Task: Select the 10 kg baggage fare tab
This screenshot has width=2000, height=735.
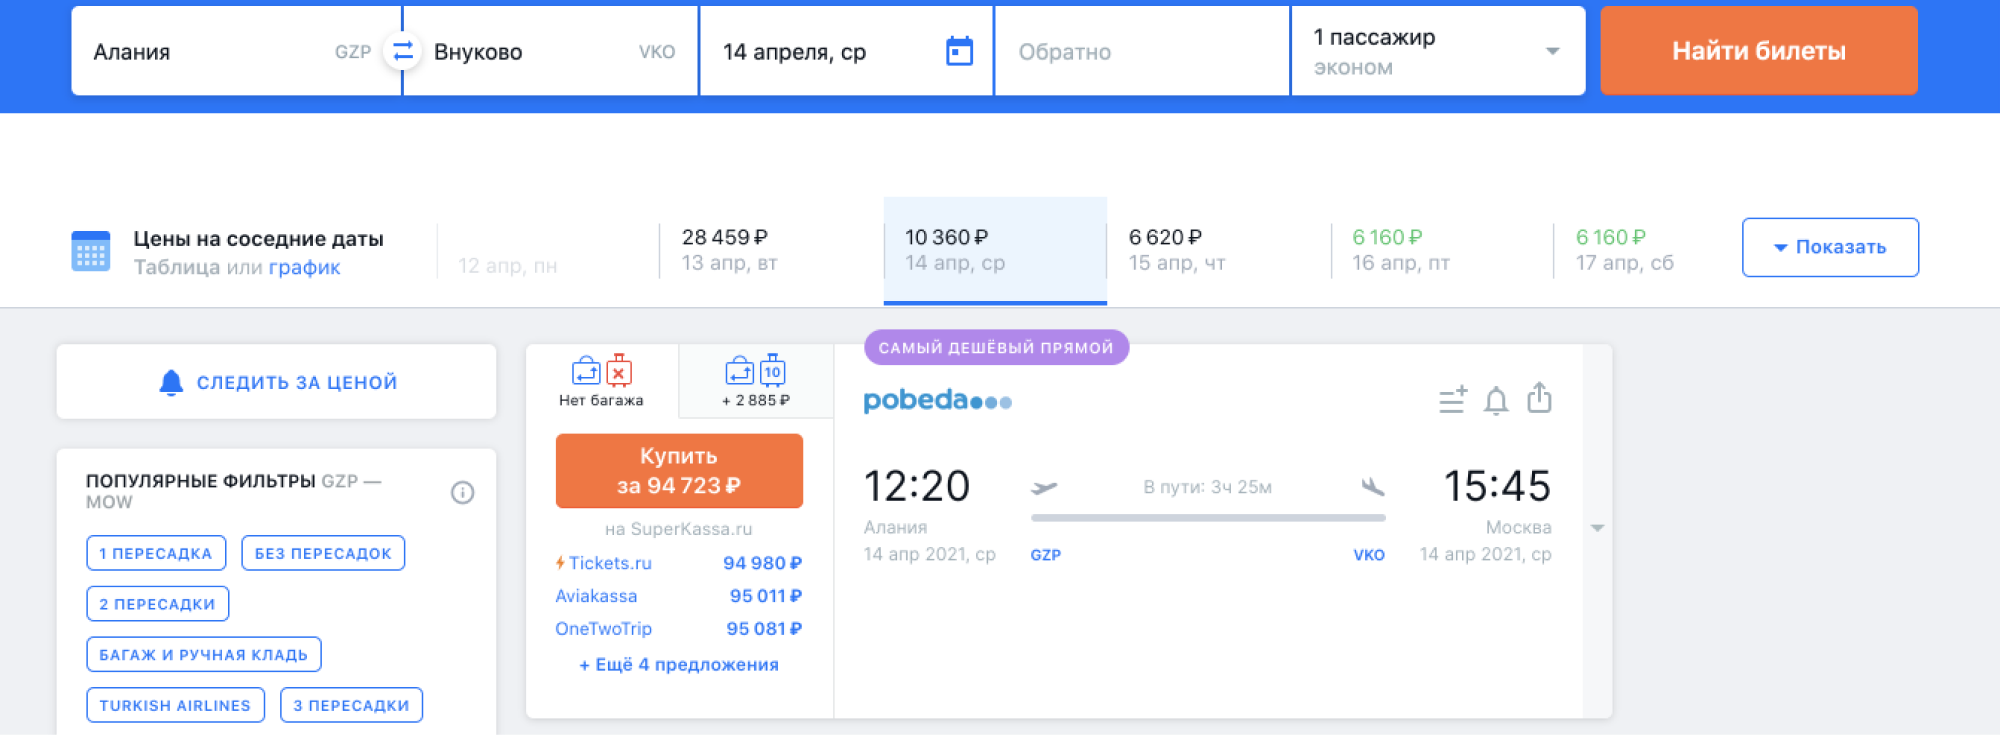Action: point(756,381)
